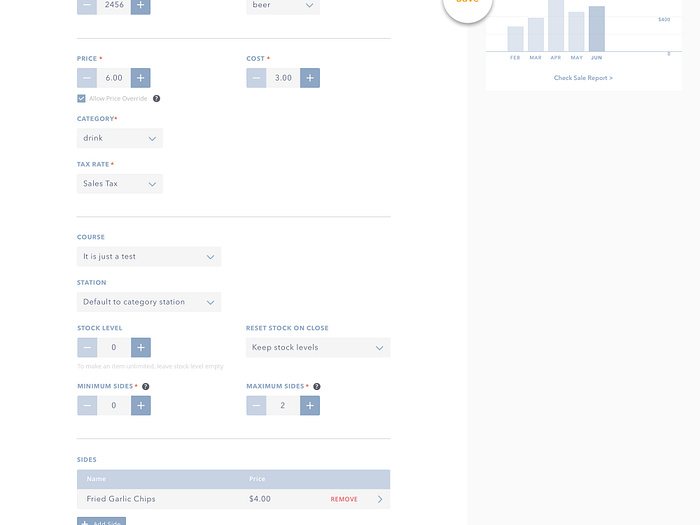700x525 pixels.
Task: Increase the Cost value with plus button
Action: click(x=310, y=78)
